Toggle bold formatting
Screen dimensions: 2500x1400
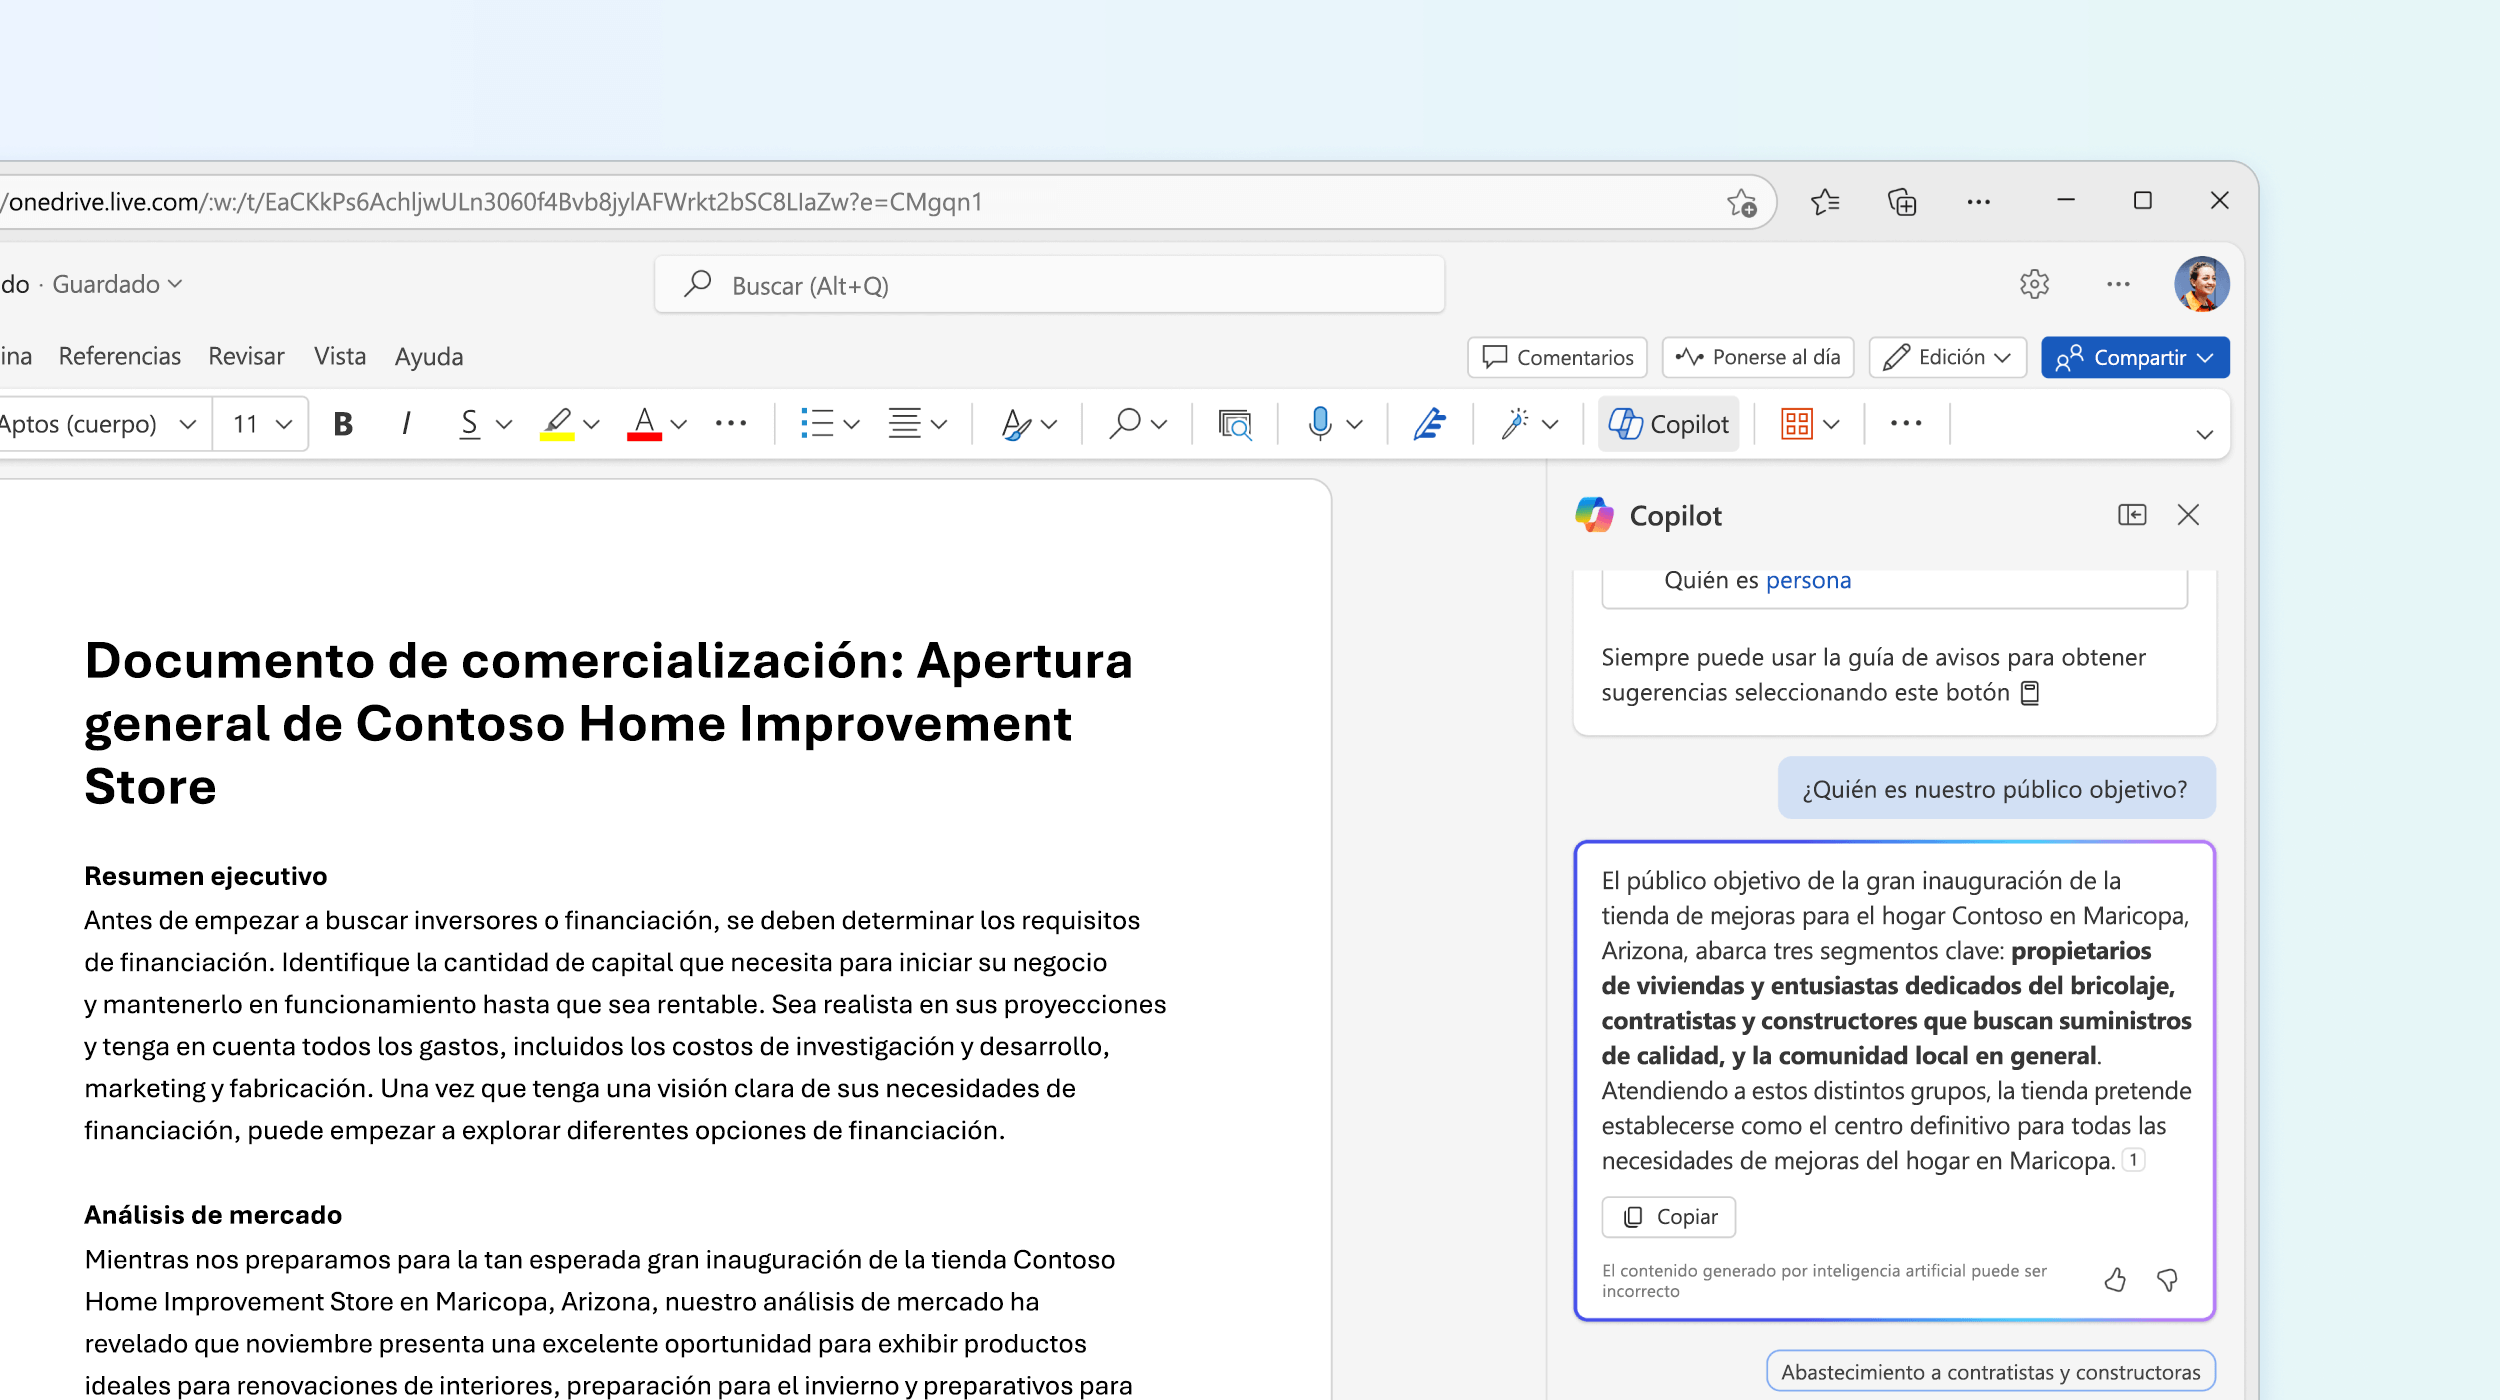tap(343, 424)
